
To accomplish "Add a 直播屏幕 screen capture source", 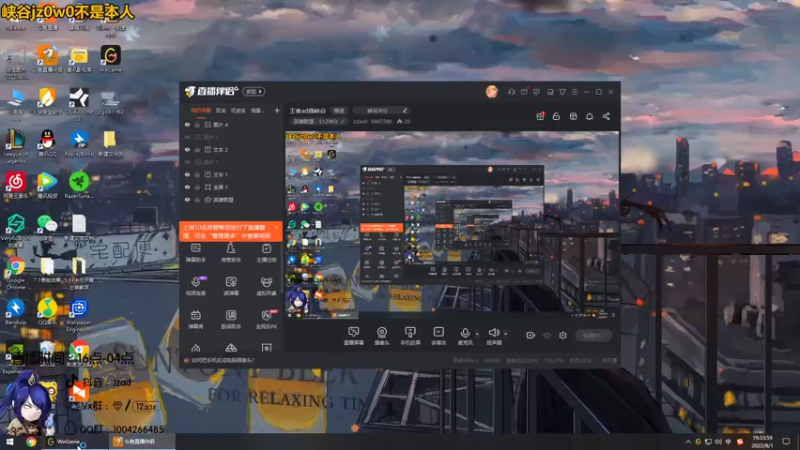I will [354, 336].
